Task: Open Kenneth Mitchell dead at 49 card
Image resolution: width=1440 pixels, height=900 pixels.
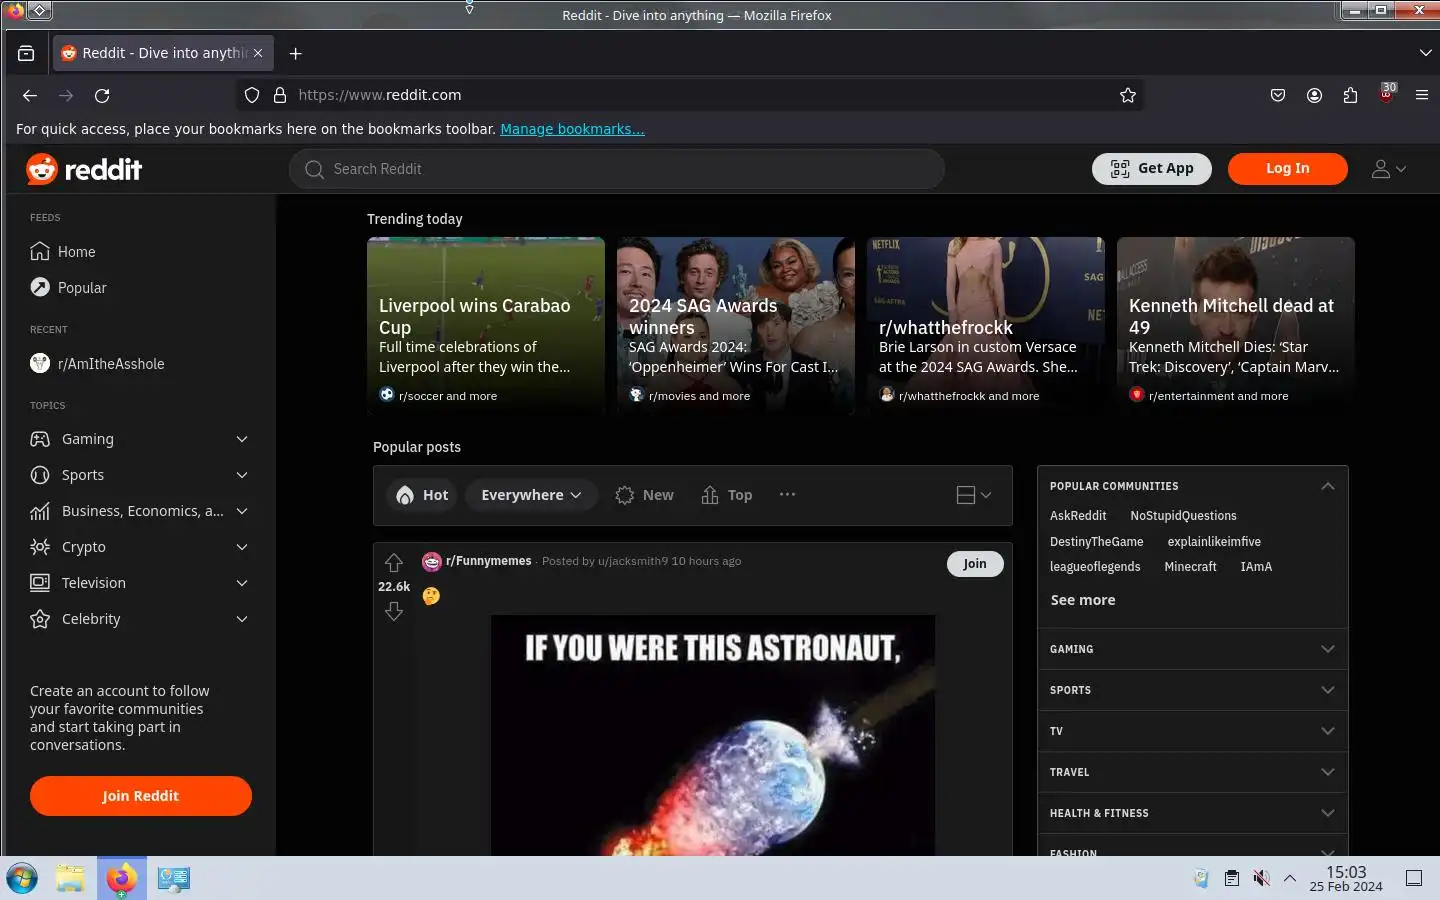Action: click(x=1236, y=325)
